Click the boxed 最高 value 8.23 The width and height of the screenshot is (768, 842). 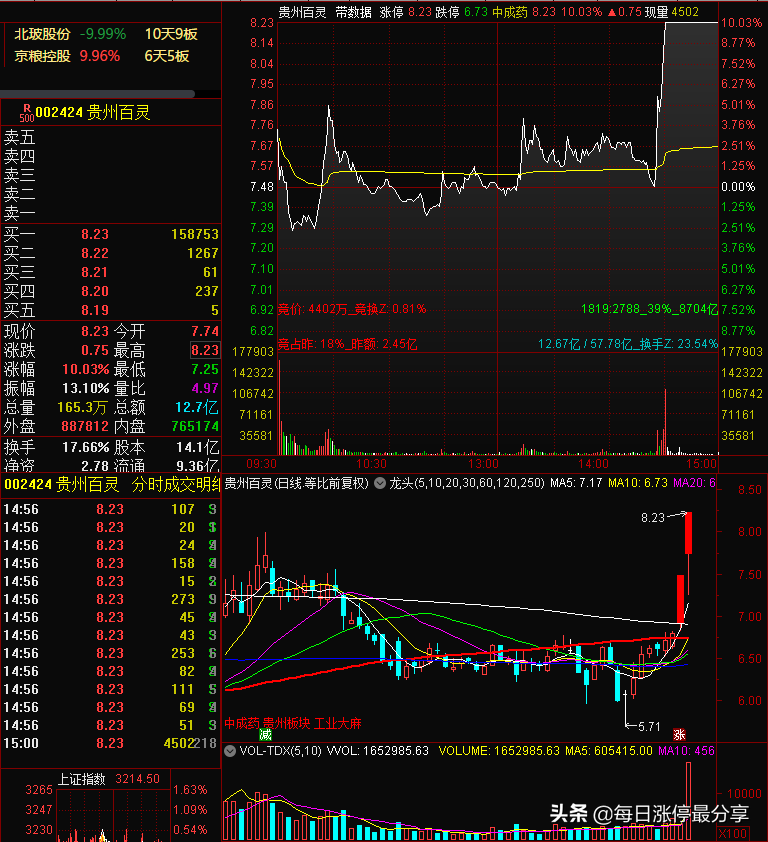(x=205, y=351)
